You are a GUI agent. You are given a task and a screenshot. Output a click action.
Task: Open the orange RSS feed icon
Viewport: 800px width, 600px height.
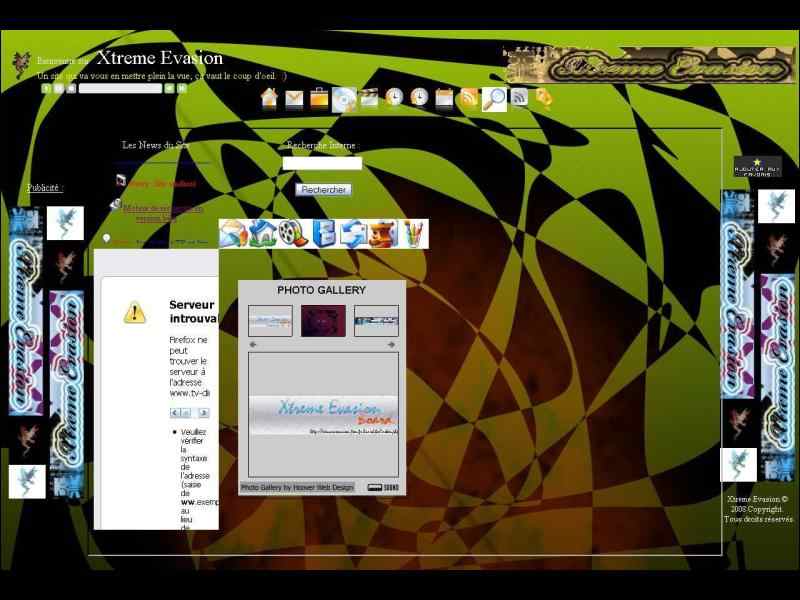pyautogui.click(x=468, y=98)
